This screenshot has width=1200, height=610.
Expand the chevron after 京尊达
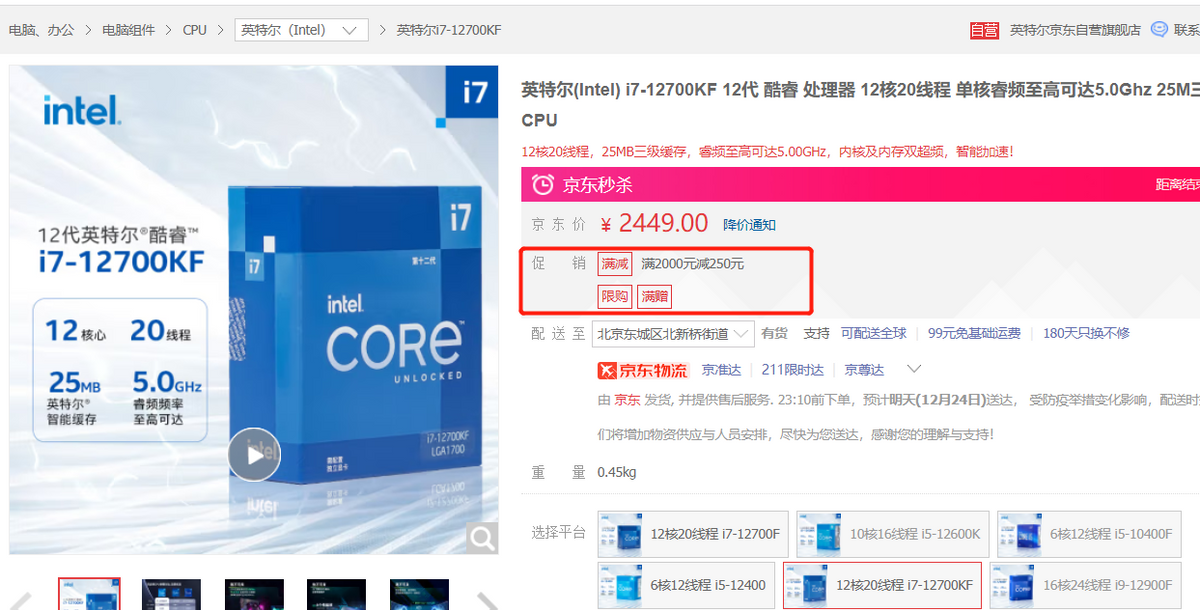pos(913,370)
